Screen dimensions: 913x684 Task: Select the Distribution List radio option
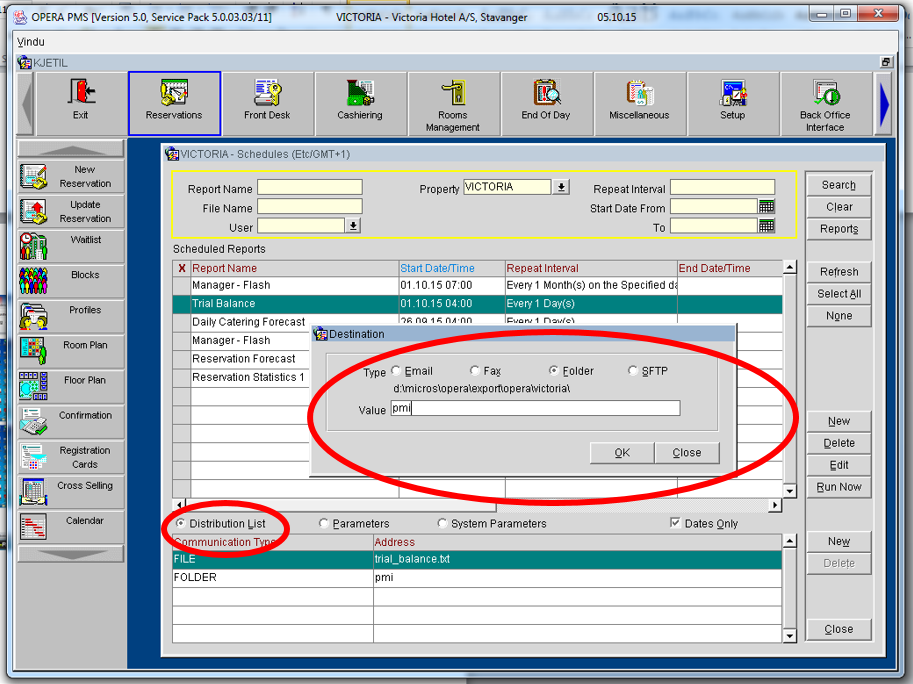pyautogui.click(x=181, y=523)
